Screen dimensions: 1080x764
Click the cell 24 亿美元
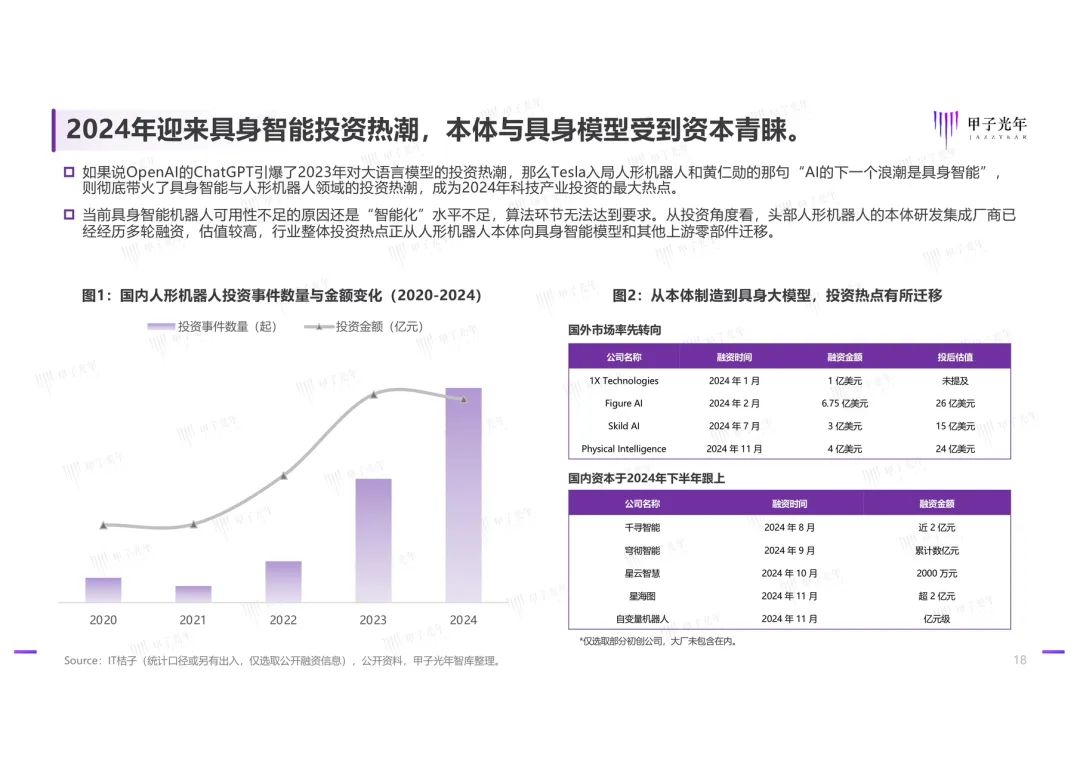[955, 449]
